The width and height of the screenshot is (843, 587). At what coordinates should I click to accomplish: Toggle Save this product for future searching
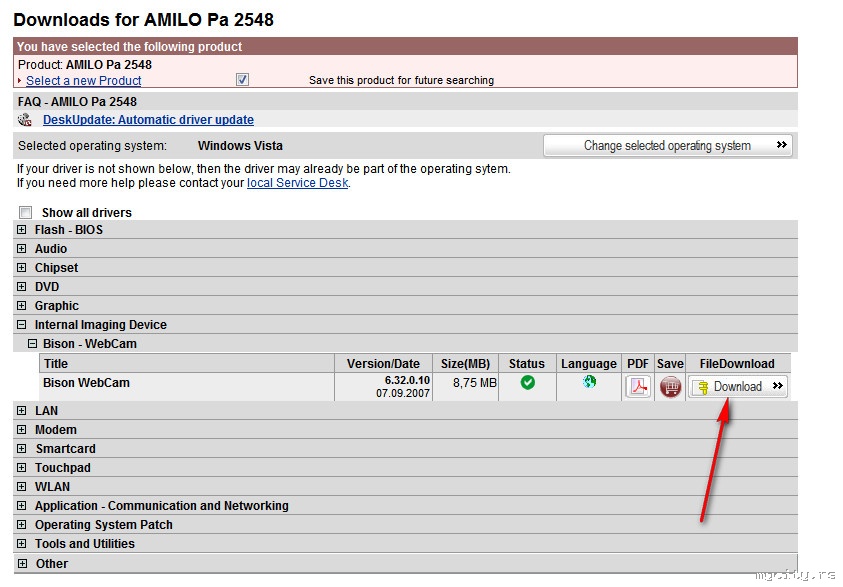pyautogui.click(x=242, y=80)
